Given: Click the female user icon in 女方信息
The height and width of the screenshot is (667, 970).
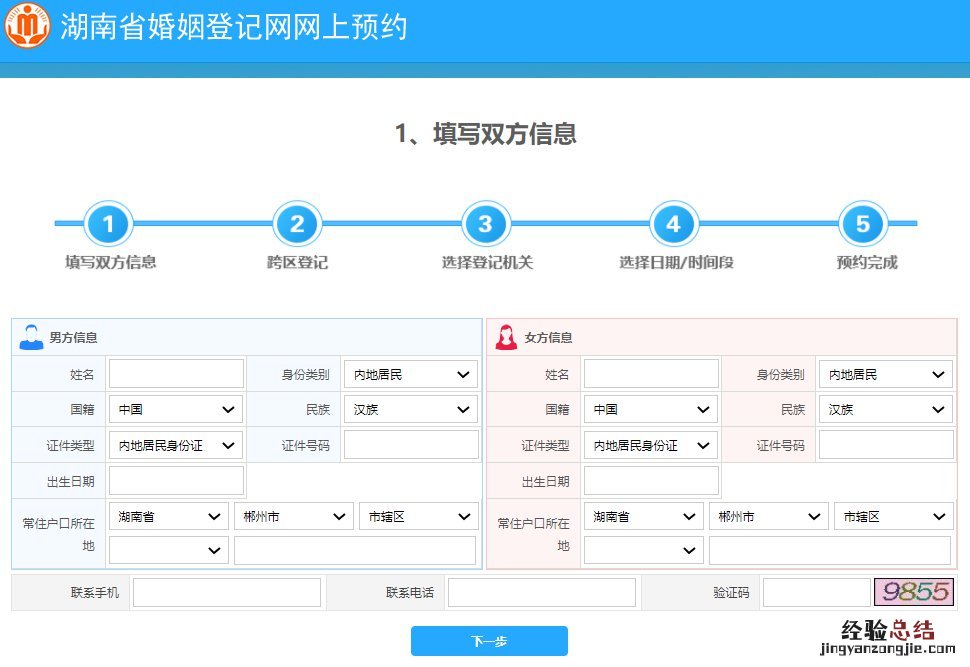Looking at the screenshot, I should pyautogui.click(x=506, y=337).
